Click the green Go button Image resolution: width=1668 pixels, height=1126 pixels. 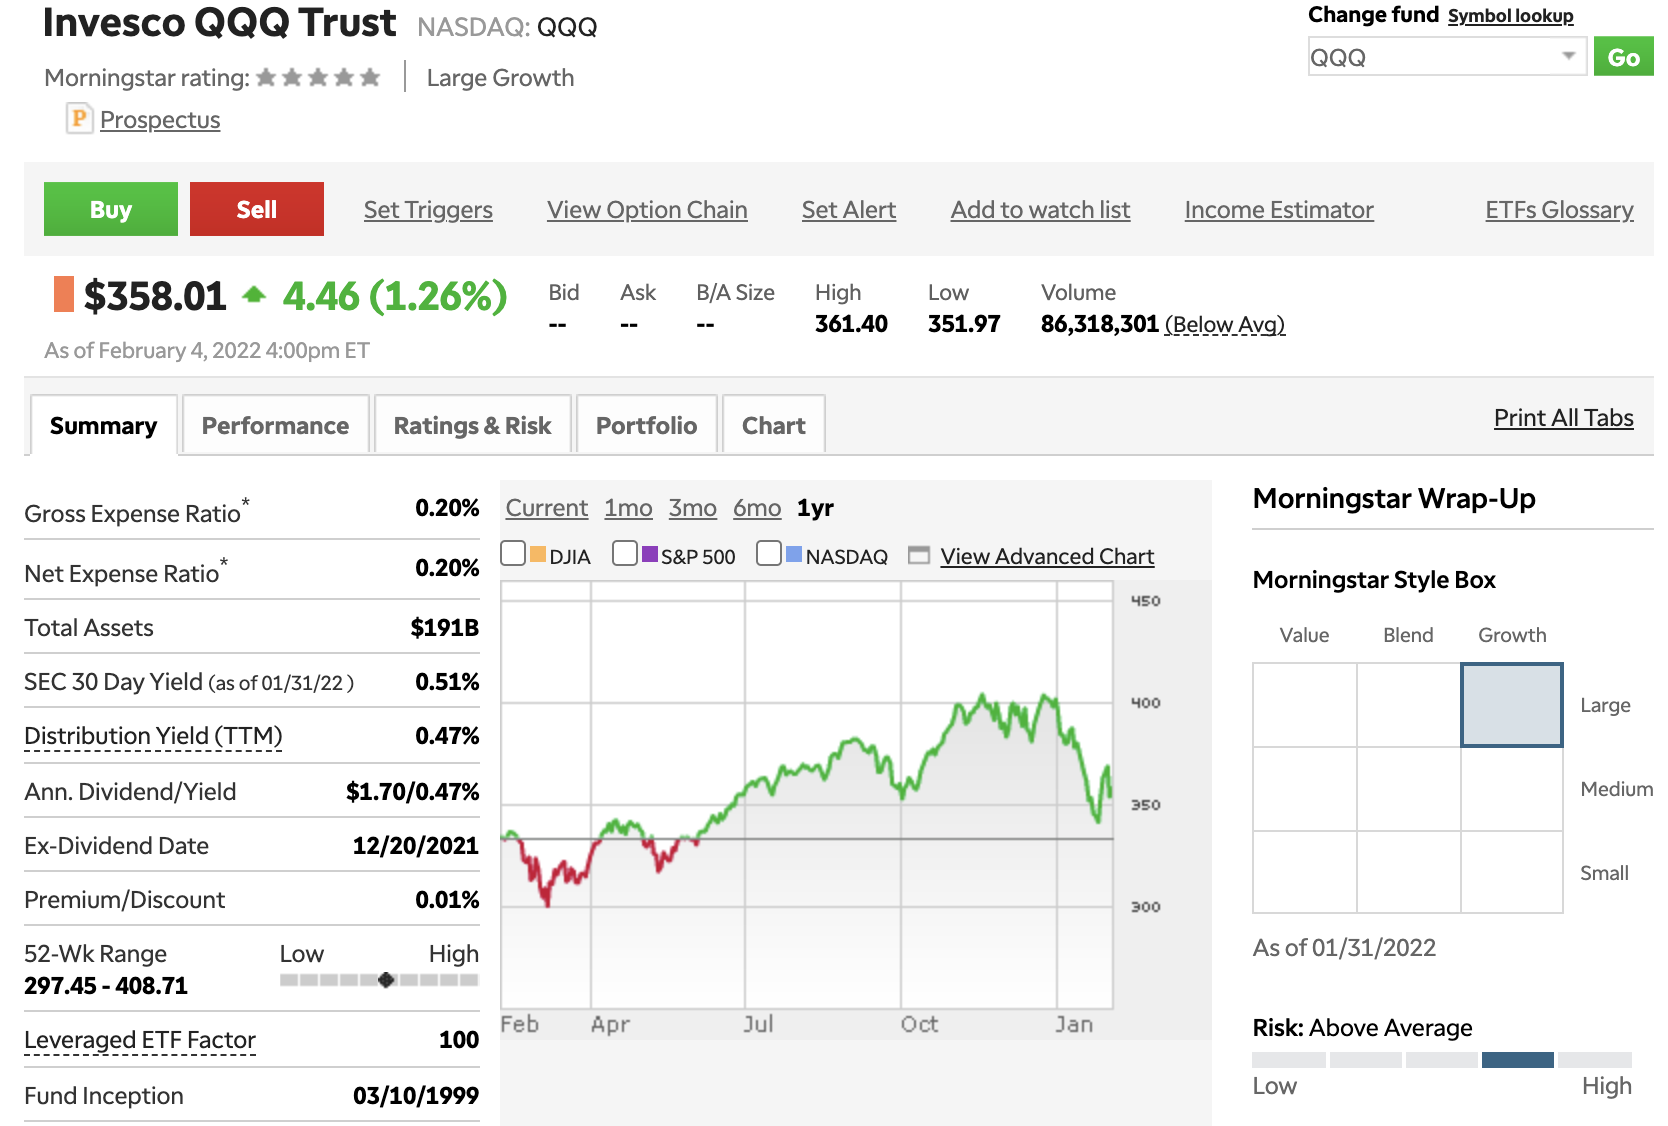tap(1623, 57)
